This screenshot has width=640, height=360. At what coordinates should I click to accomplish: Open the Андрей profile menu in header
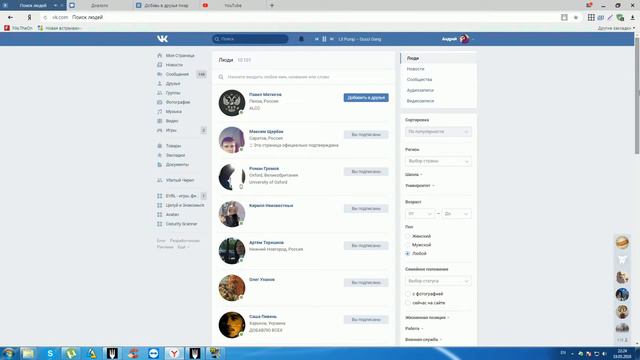(x=458, y=39)
